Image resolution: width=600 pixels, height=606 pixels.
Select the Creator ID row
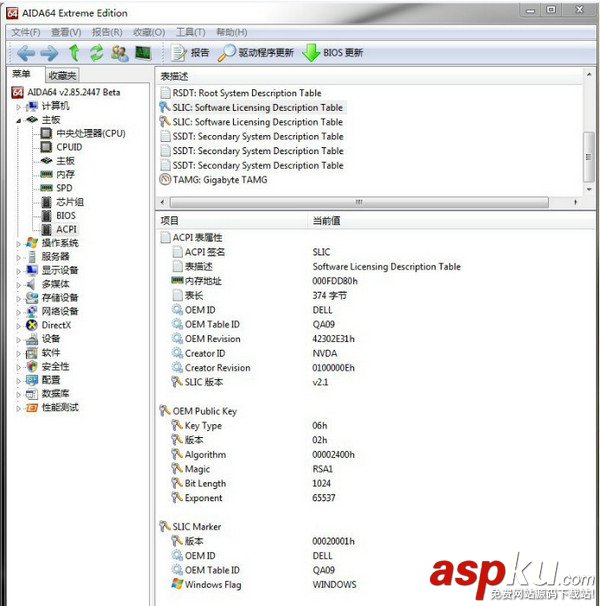[x=254, y=354]
